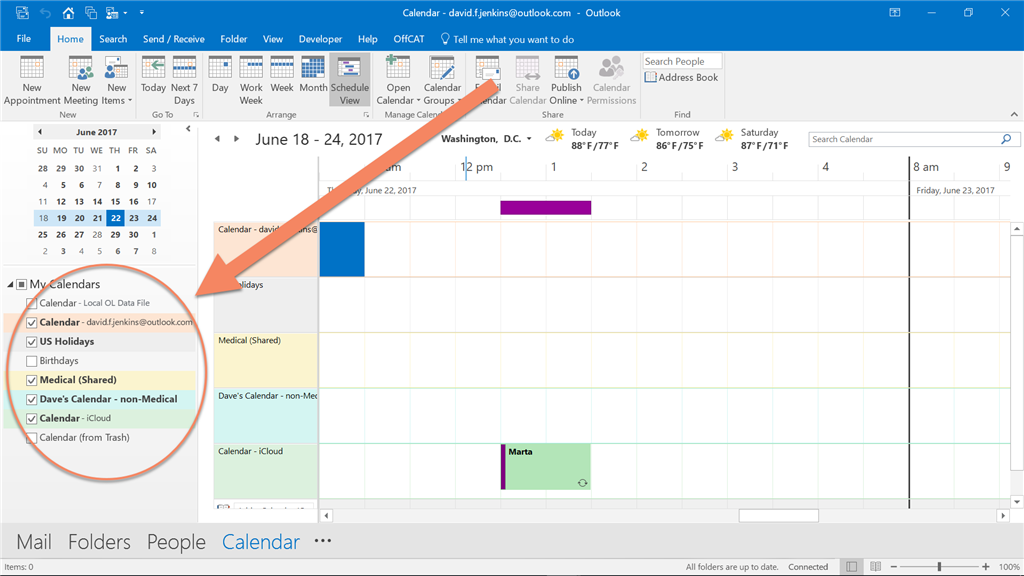Check the Birthdays calendar
This screenshot has height=576, width=1024.
31,360
